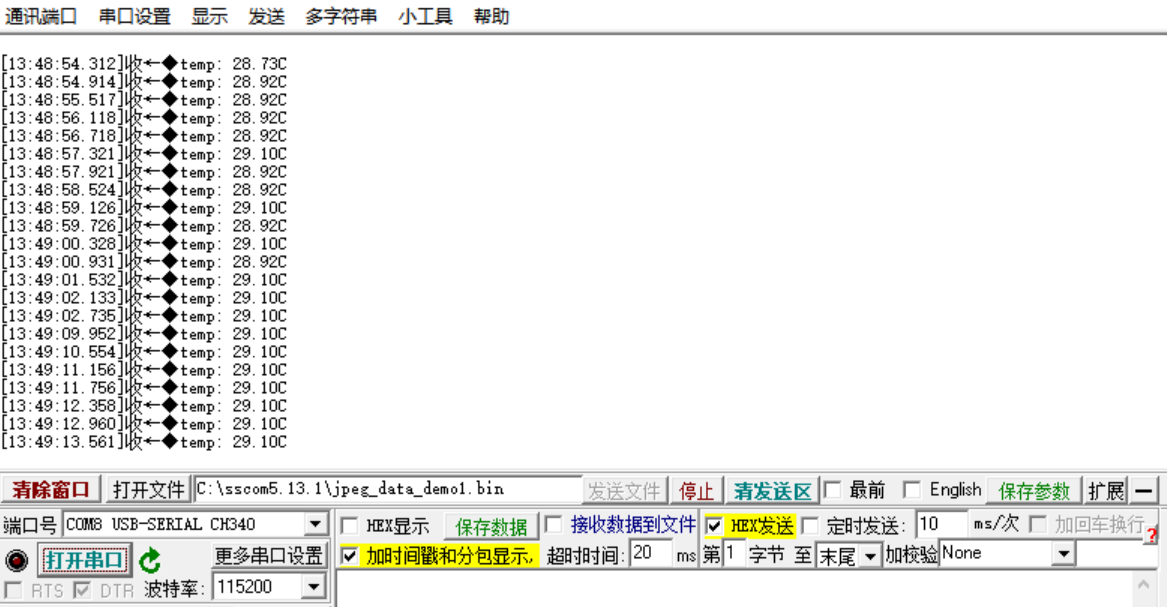Image resolution: width=1167 pixels, height=607 pixels.
Task: Disable the 加时间戳和分包显示 timestamp checkbox
Action: 350,558
